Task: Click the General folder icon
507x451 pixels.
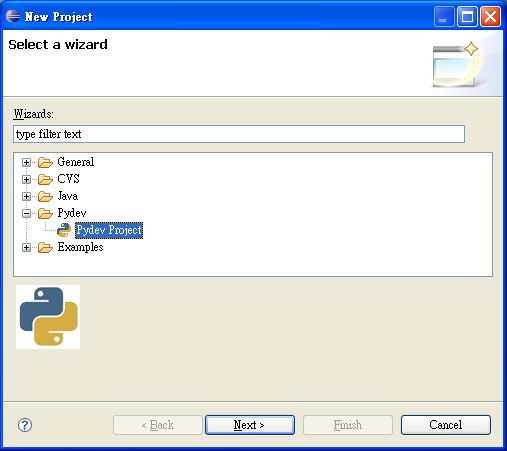Action: tap(45, 162)
